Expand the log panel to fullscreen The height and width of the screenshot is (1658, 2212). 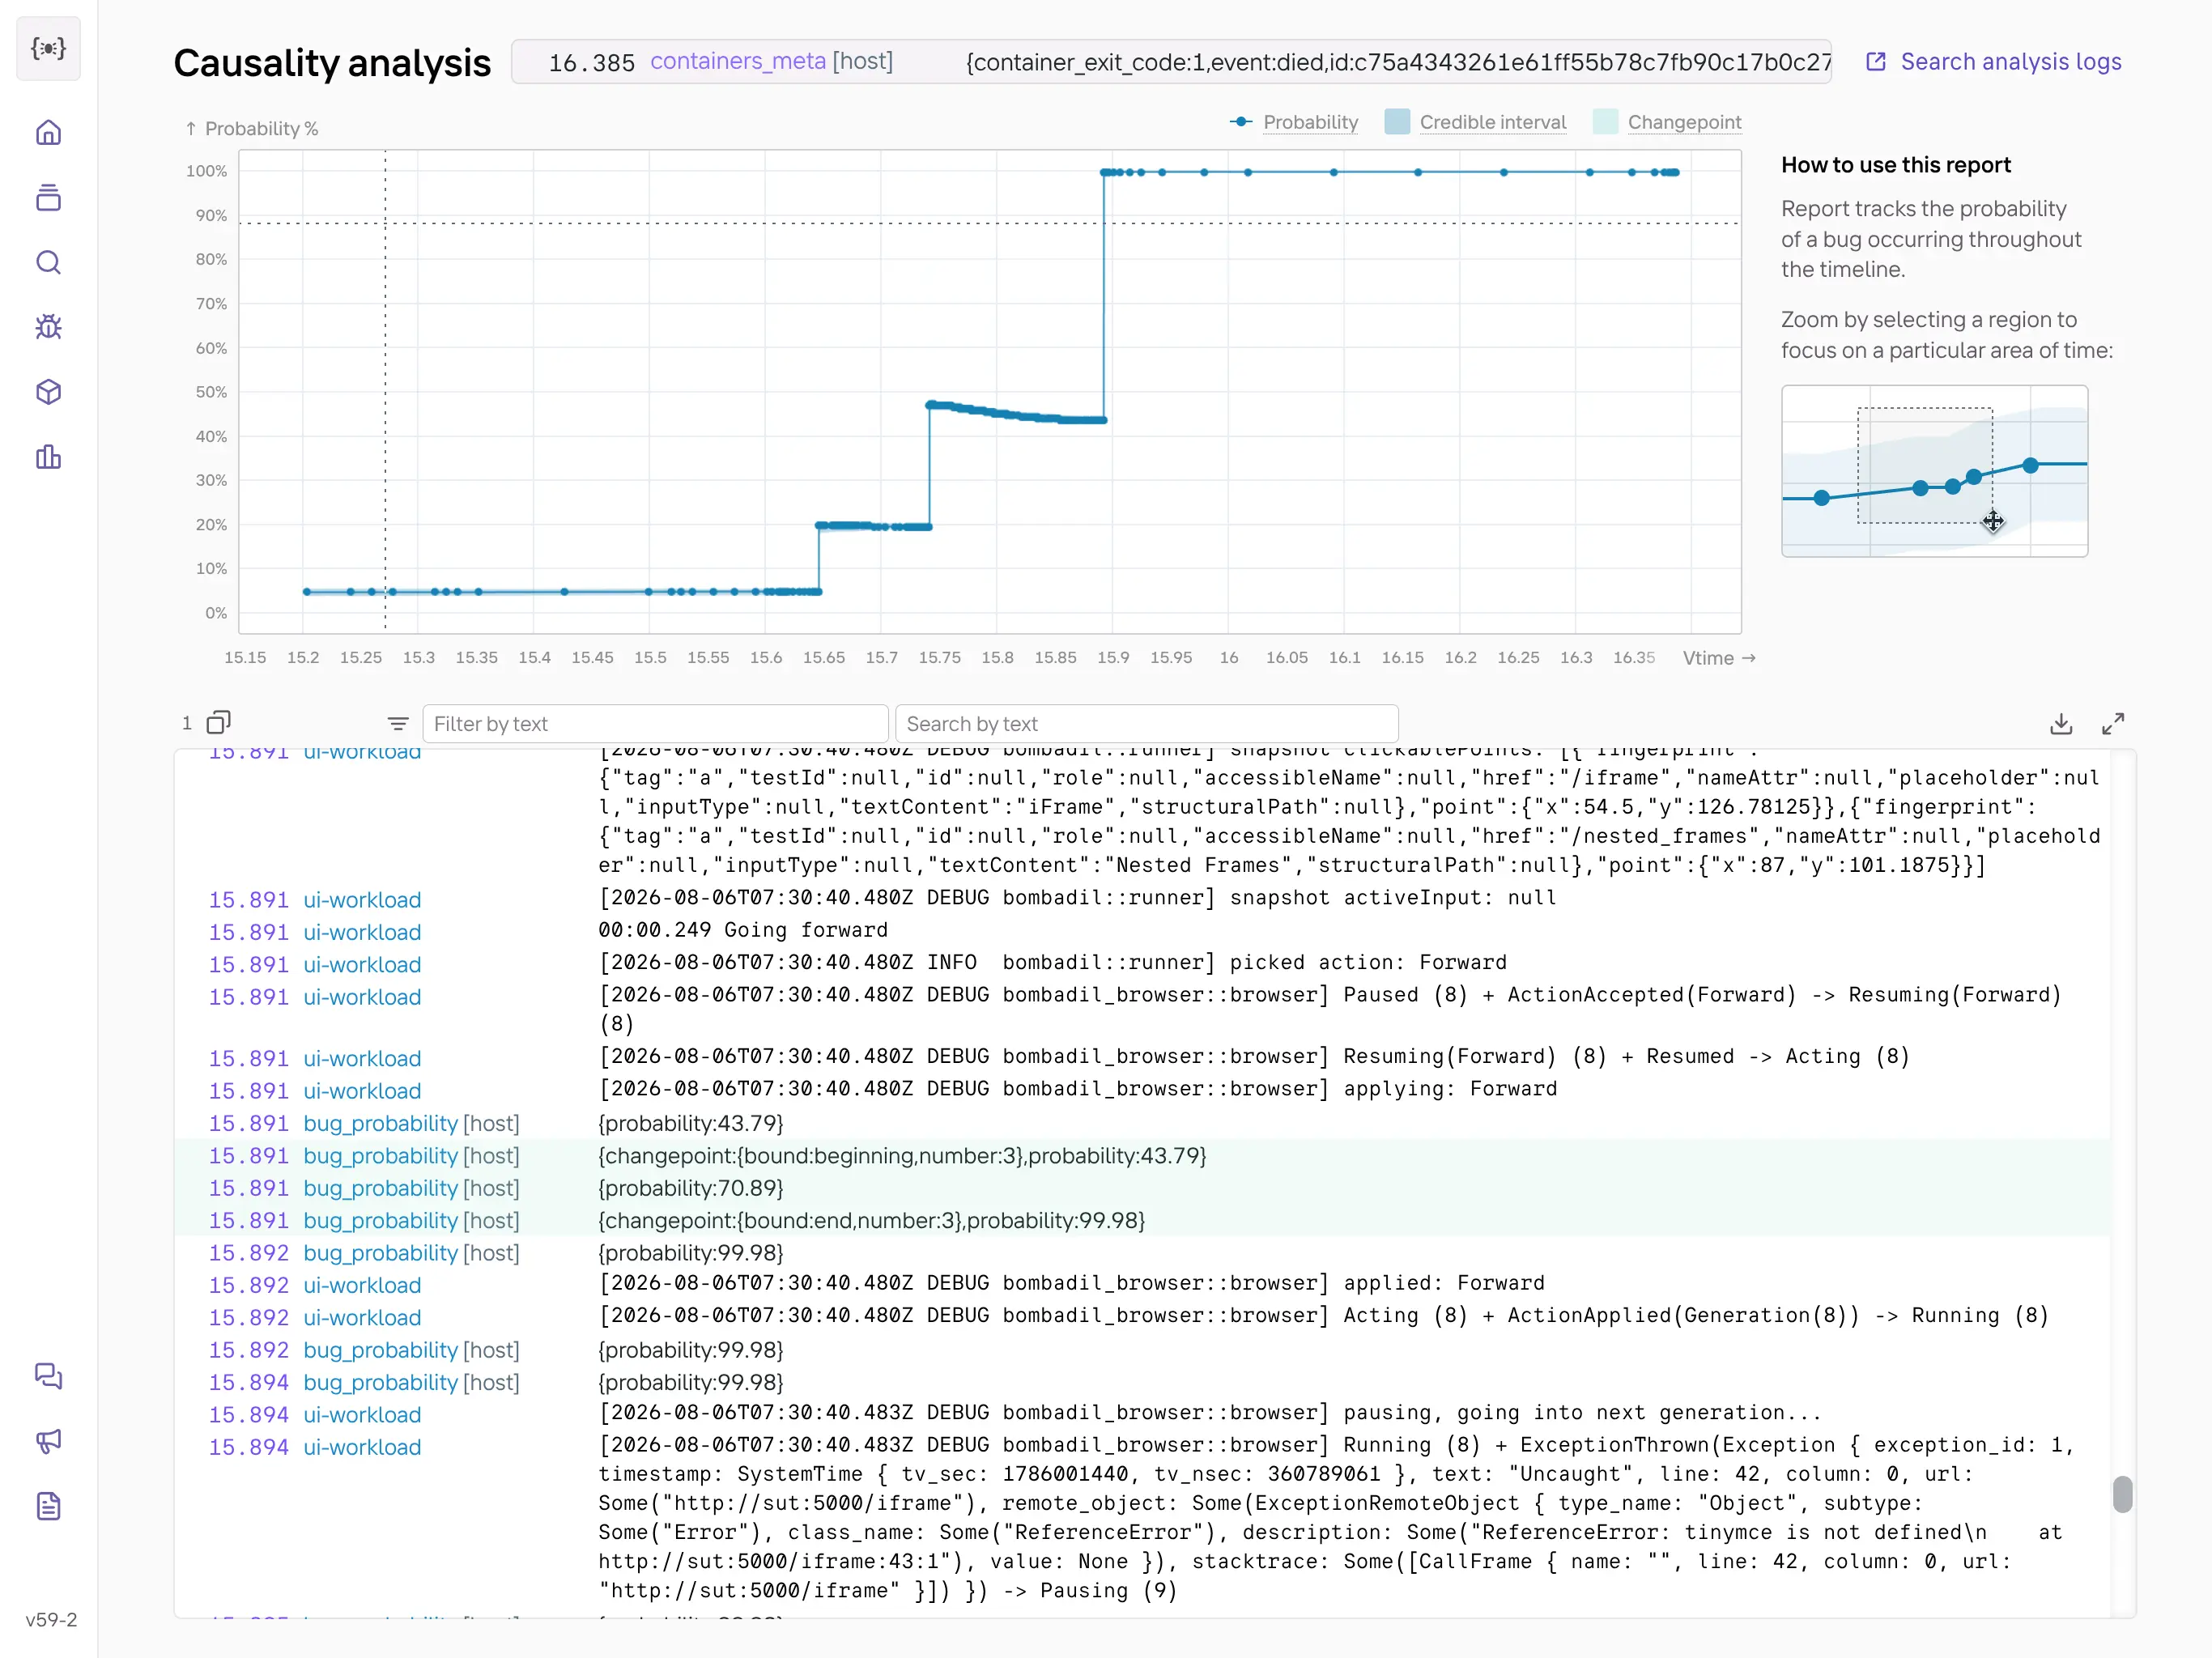[2112, 723]
